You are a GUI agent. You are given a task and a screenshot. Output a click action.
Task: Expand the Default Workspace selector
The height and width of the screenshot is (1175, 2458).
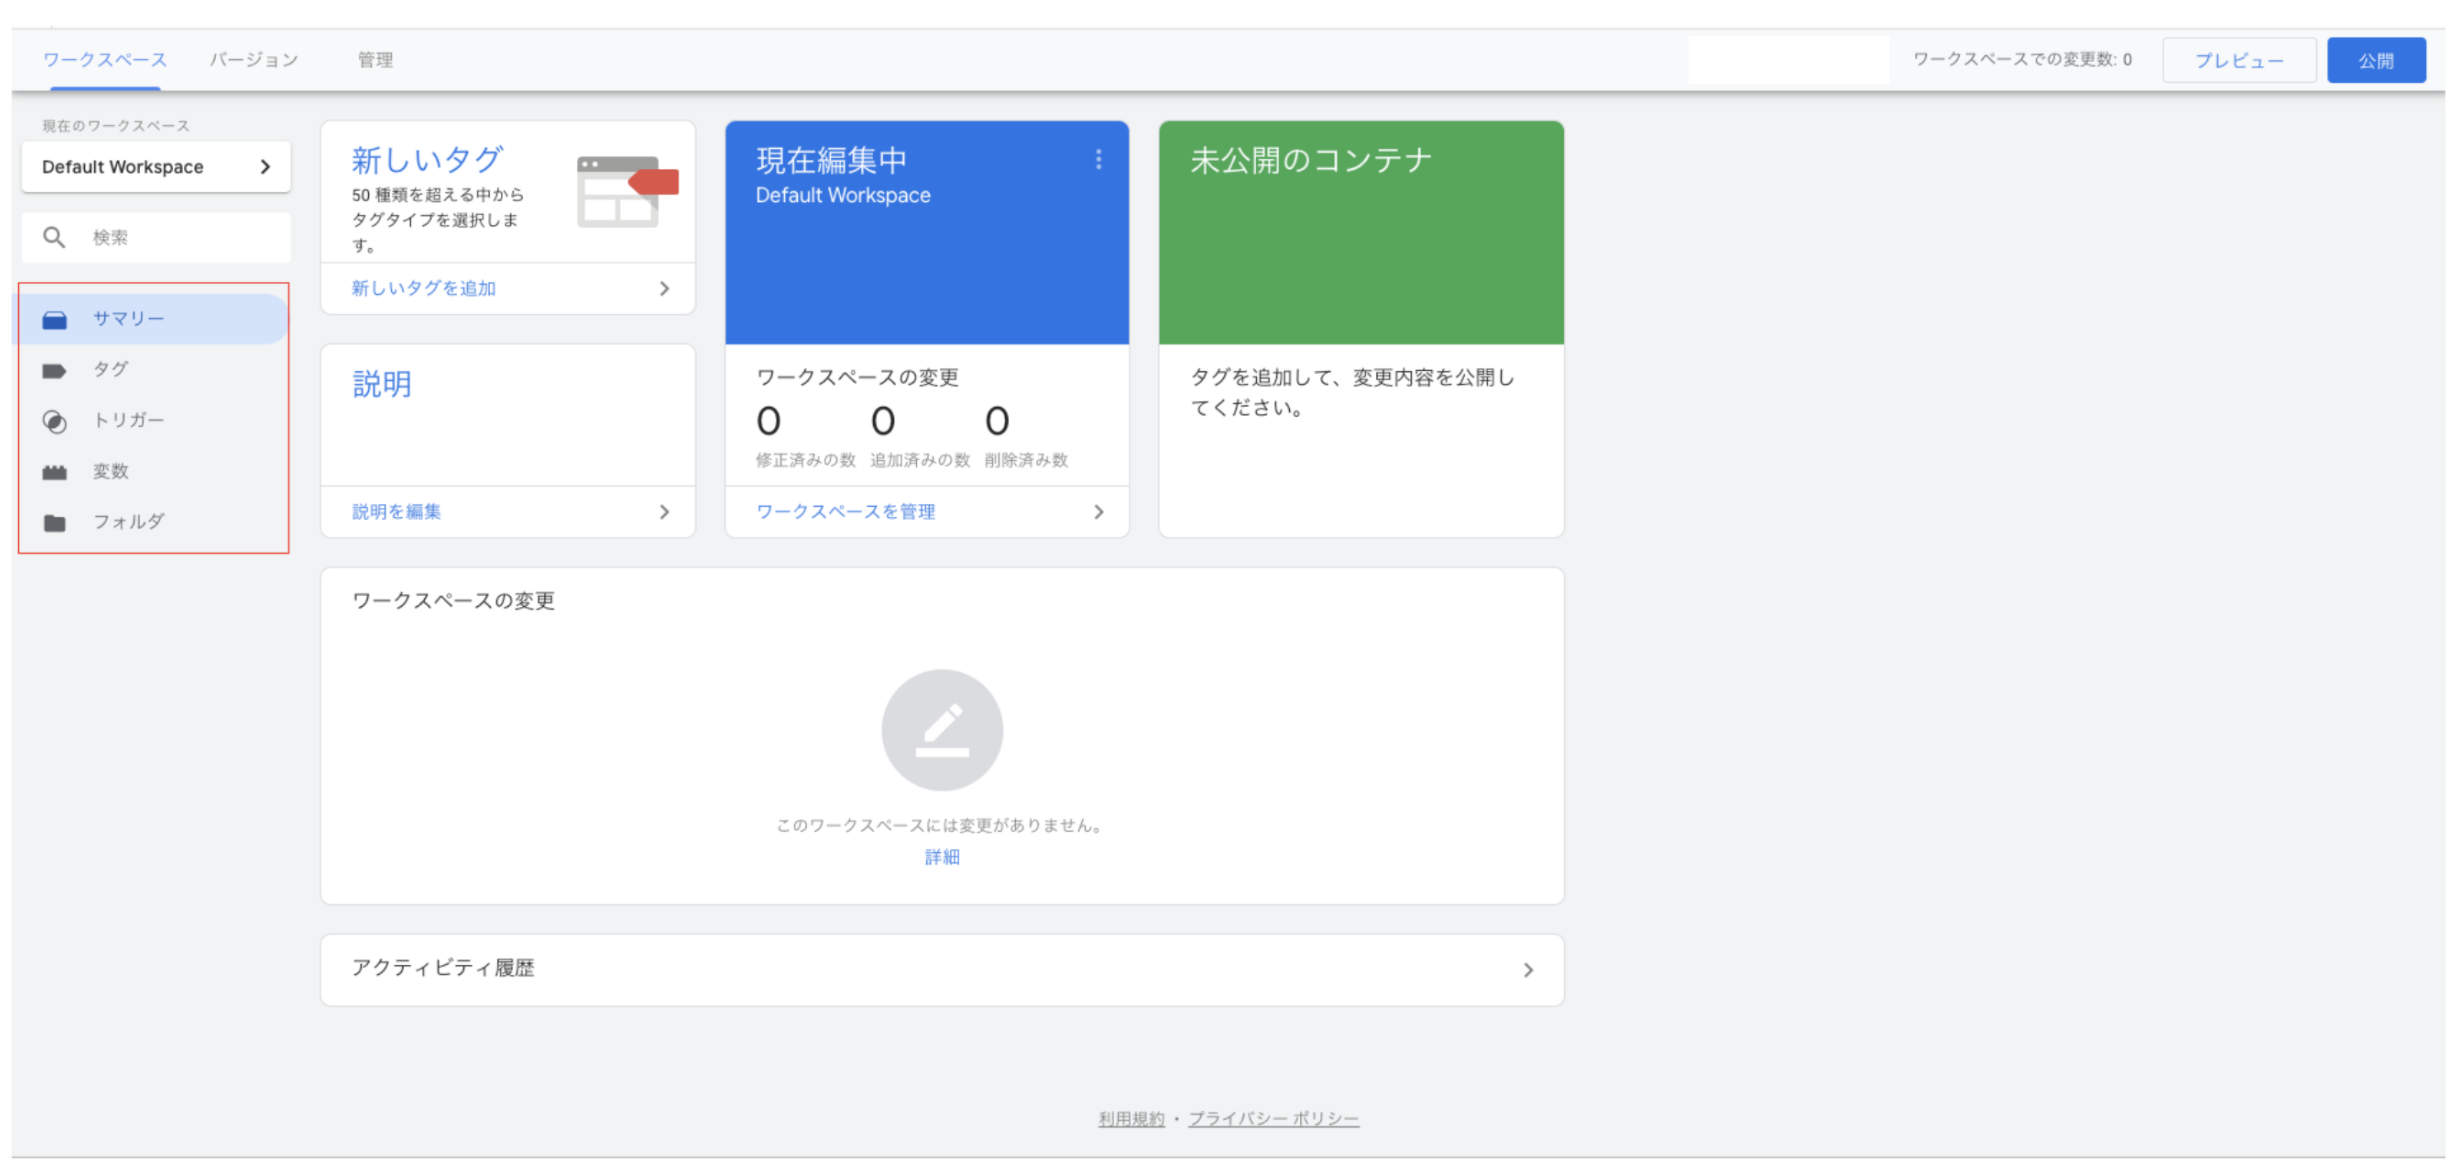(x=156, y=167)
